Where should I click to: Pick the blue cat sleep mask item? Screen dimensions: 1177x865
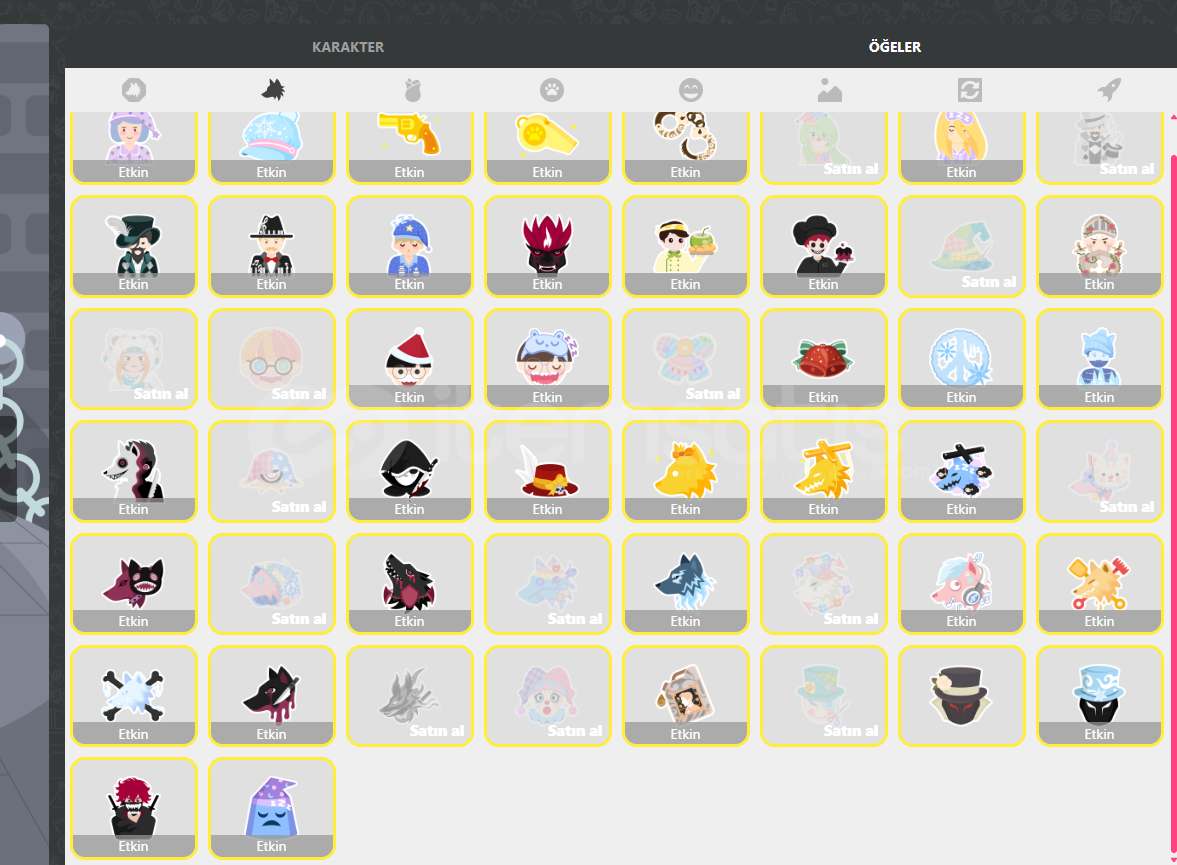coord(548,359)
